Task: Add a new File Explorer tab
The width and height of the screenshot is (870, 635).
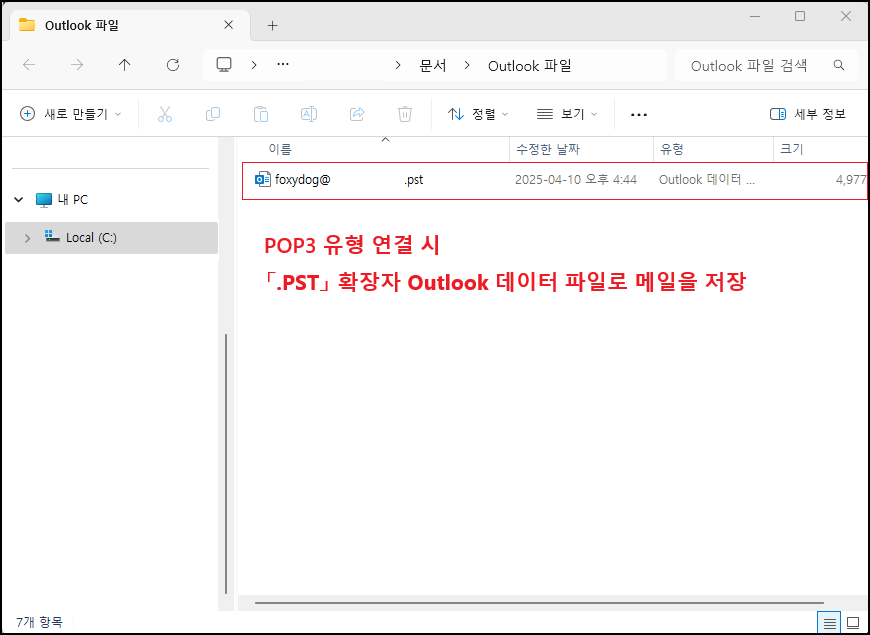Action: pyautogui.click(x=272, y=26)
